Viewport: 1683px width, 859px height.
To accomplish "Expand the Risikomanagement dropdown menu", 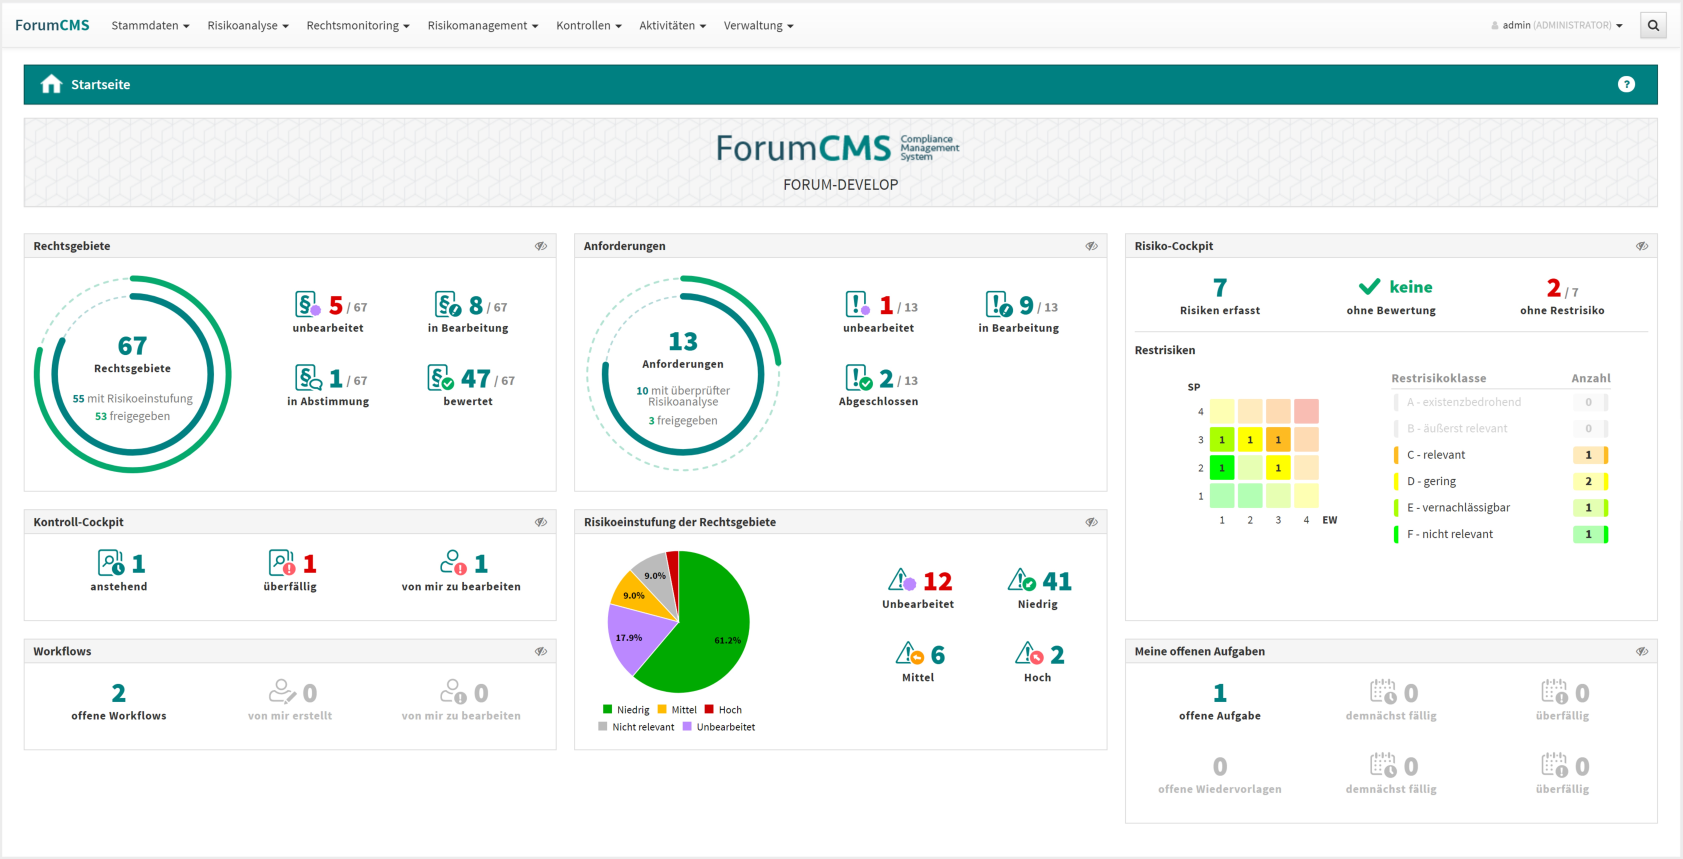I will click(x=483, y=26).
